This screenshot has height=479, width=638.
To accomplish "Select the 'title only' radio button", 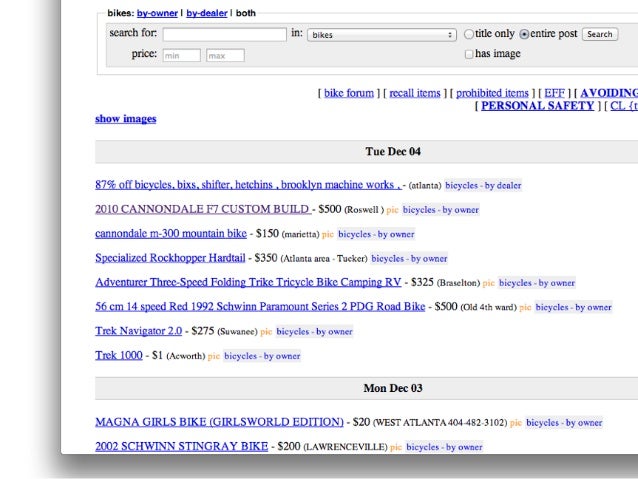I will (x=469, y=34).
